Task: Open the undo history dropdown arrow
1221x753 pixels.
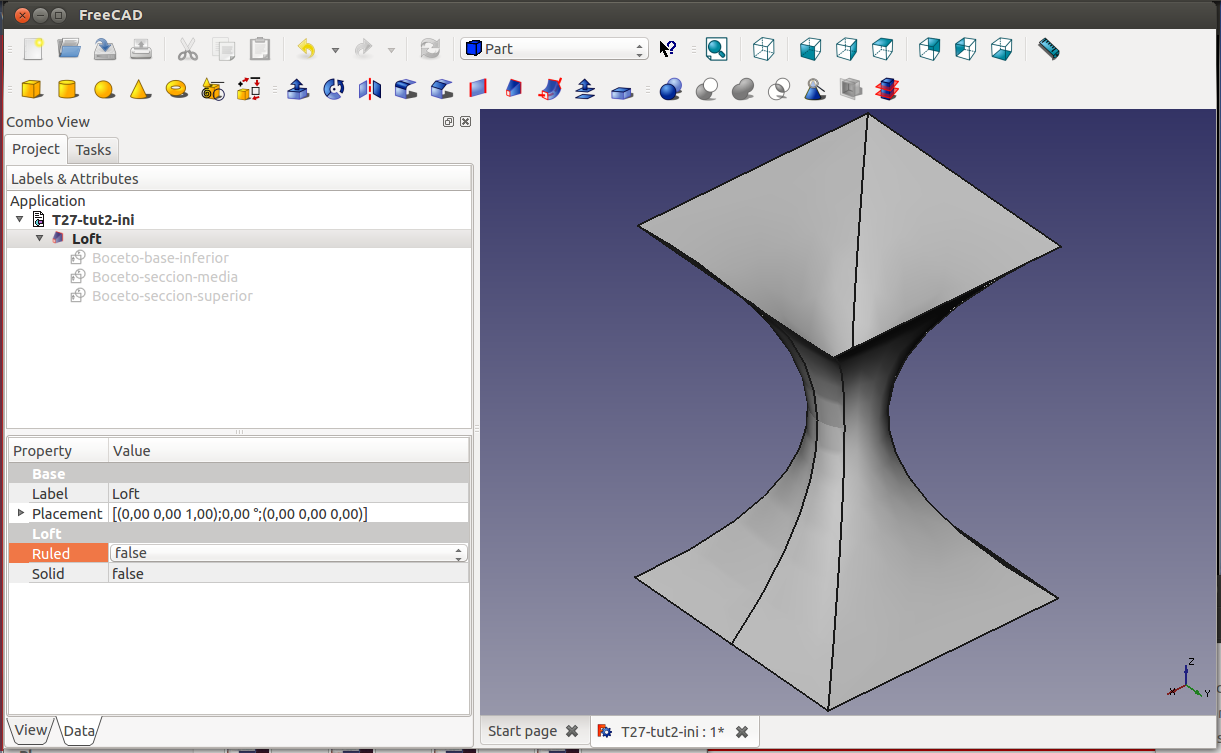Action: click(335, 50)
